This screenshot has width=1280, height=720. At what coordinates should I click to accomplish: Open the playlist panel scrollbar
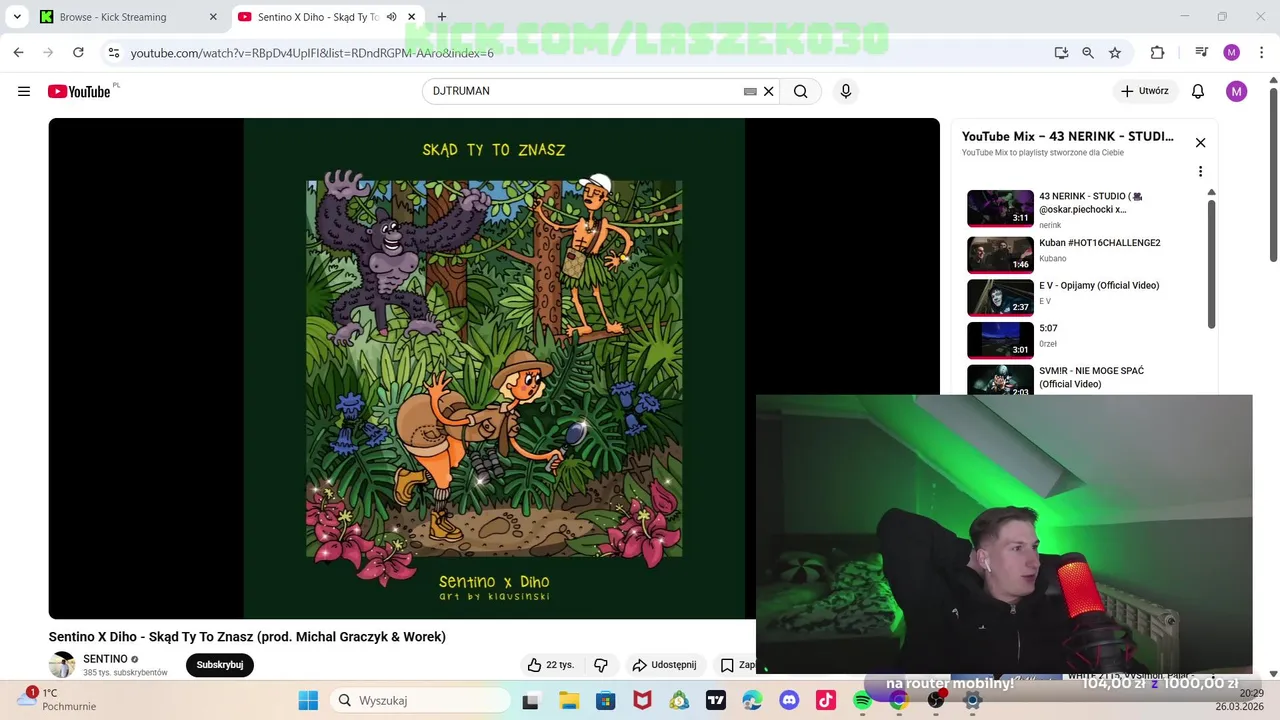(x=1211, y=262)
